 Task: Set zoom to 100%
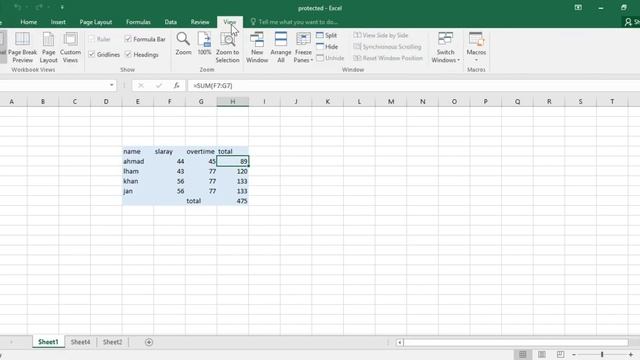(x=204, y=44)
